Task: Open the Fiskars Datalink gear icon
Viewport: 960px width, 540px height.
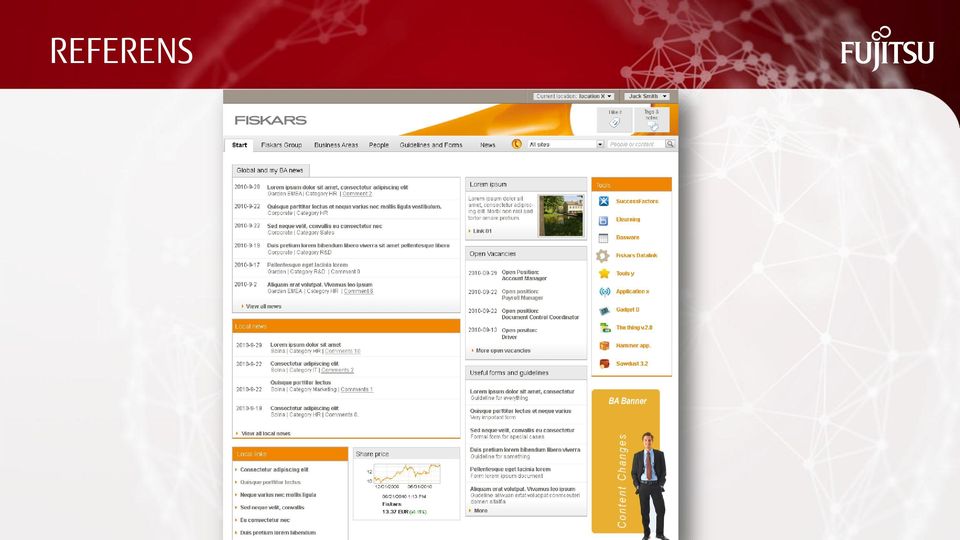Action: tap(603, 256)
